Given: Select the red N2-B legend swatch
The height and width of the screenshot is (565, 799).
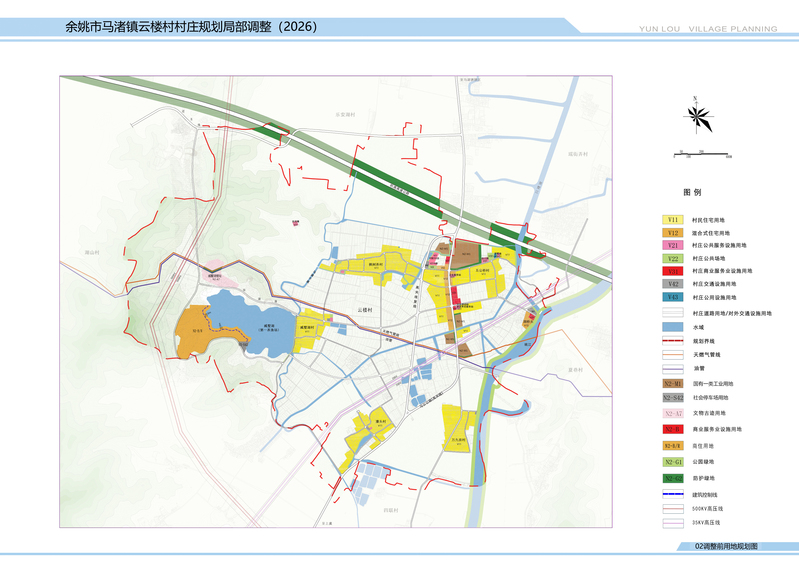Looking at the screenshot, I should 673,429.
